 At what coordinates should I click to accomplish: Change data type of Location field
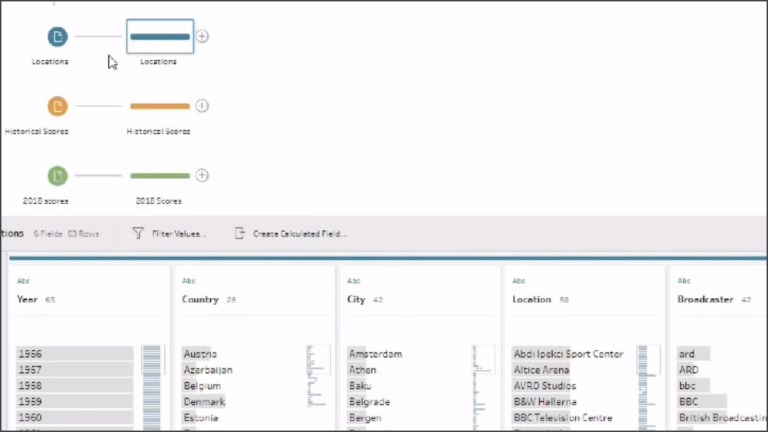(519, 281)
